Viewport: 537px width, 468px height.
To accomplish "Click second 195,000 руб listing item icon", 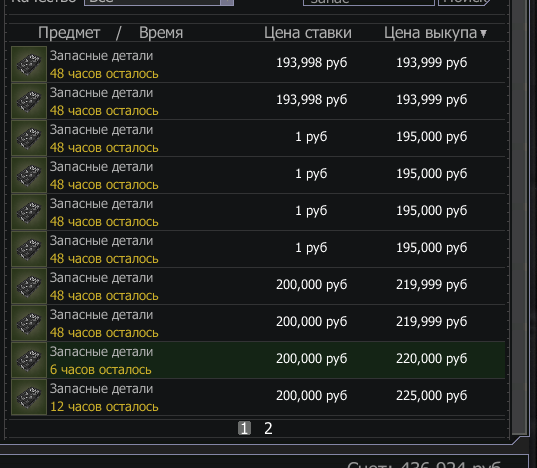I will 29,175.
